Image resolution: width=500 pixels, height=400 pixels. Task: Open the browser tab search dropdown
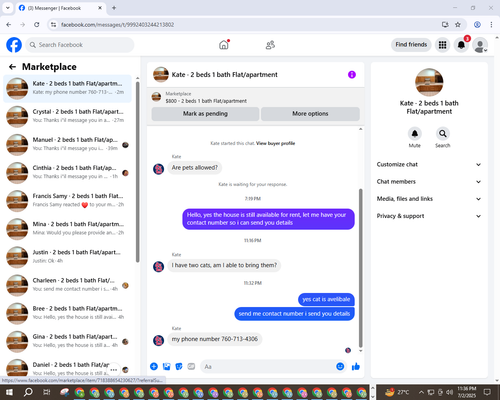(8, 8)
